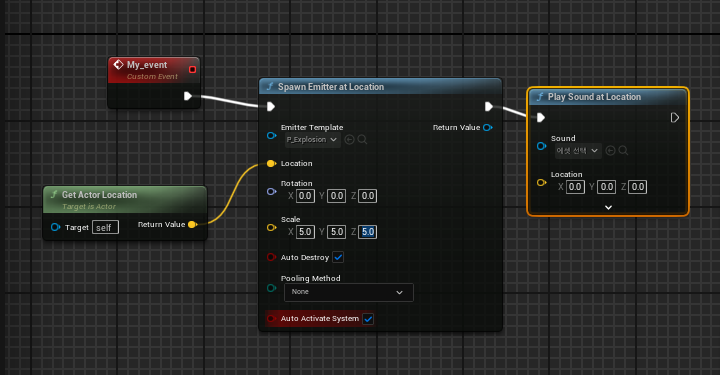720x375 pixels.
Task: Browse to P_Explosion in content browser
Action: (362, 140)
